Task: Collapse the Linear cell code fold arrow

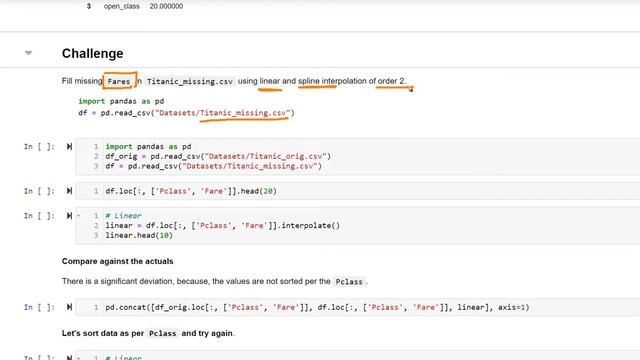Action: click(78, 216)
